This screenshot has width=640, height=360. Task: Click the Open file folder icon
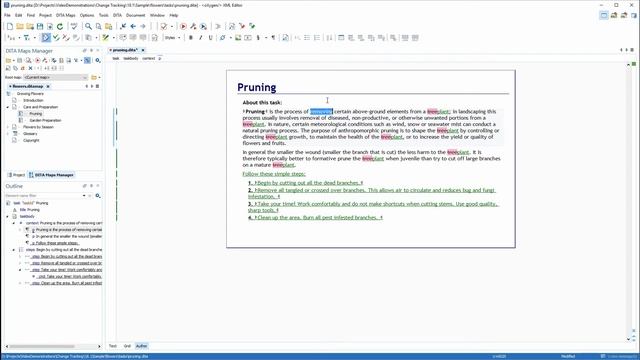click(20, 26)
